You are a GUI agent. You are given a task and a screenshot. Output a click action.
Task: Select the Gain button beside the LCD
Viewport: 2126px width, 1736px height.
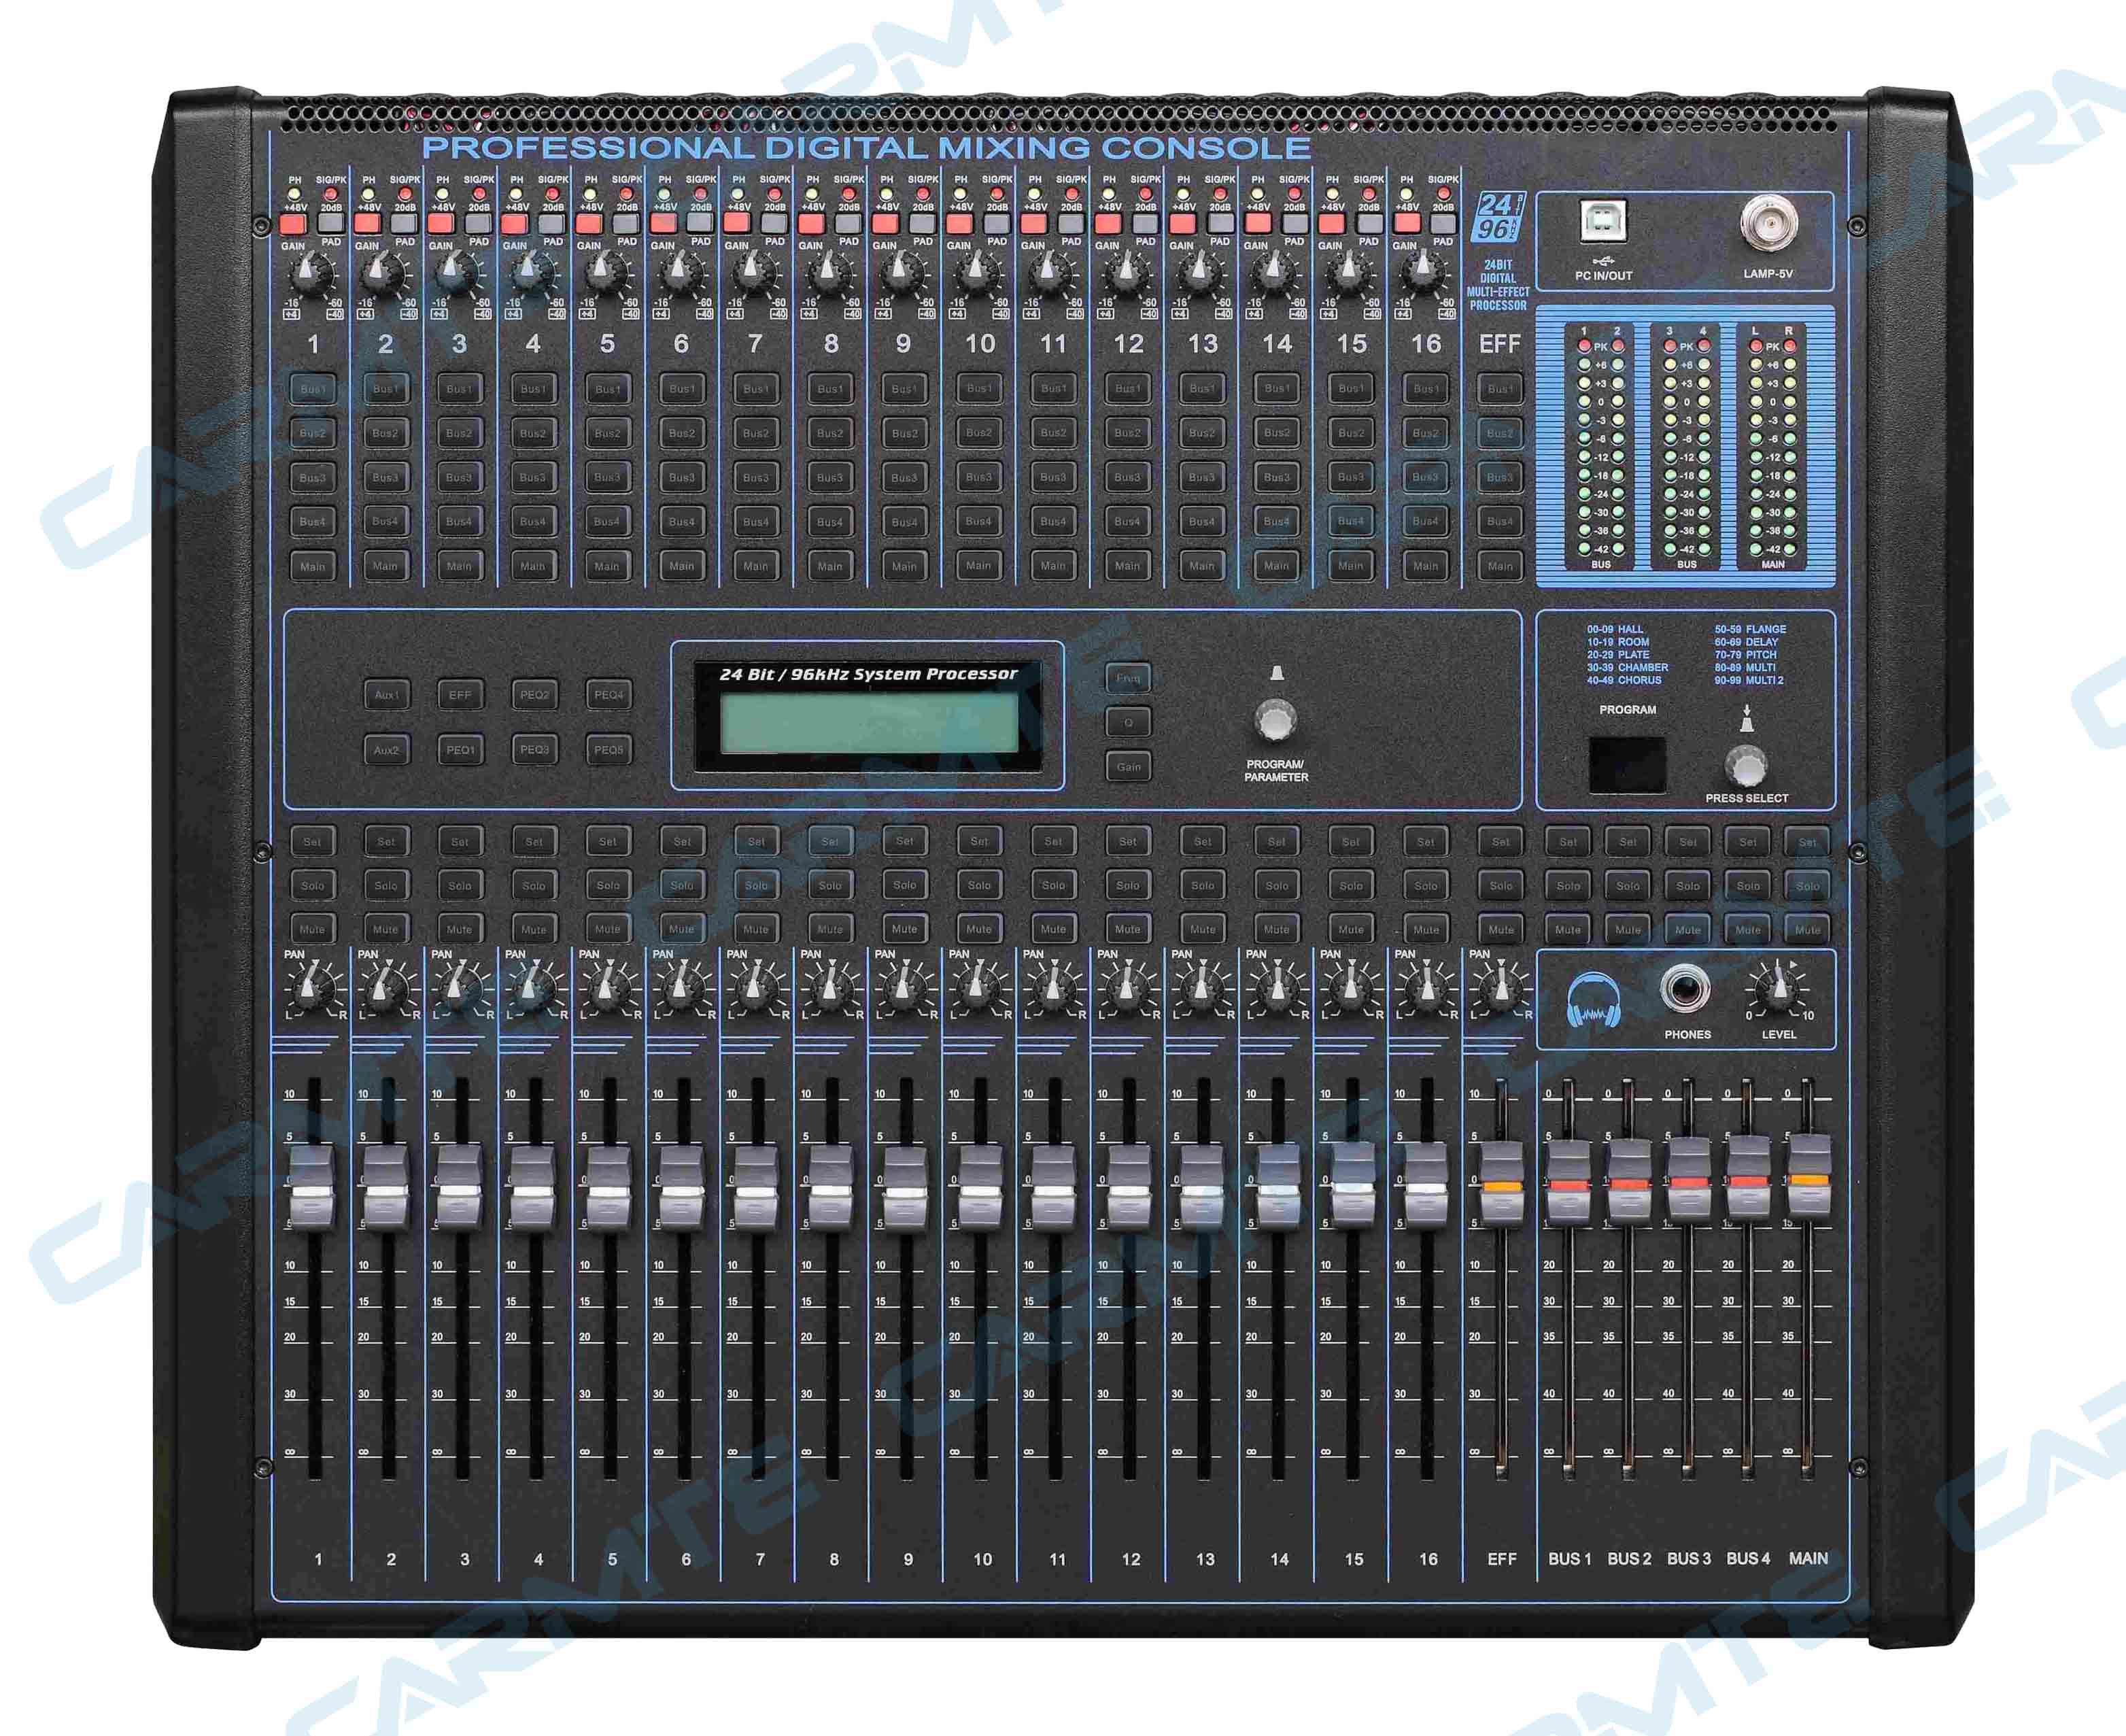click(1128, 767)
